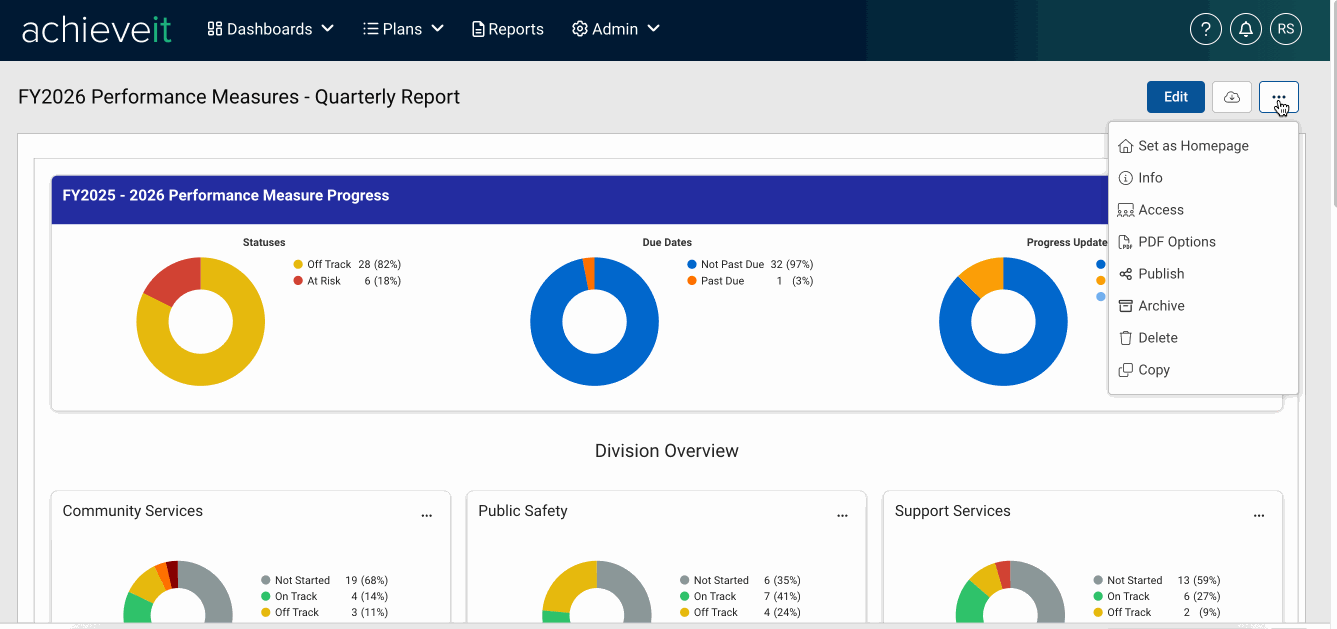Click the cloud download icon button
The width and height of the screenshot is (1337, 629).
coord(1232,97)
